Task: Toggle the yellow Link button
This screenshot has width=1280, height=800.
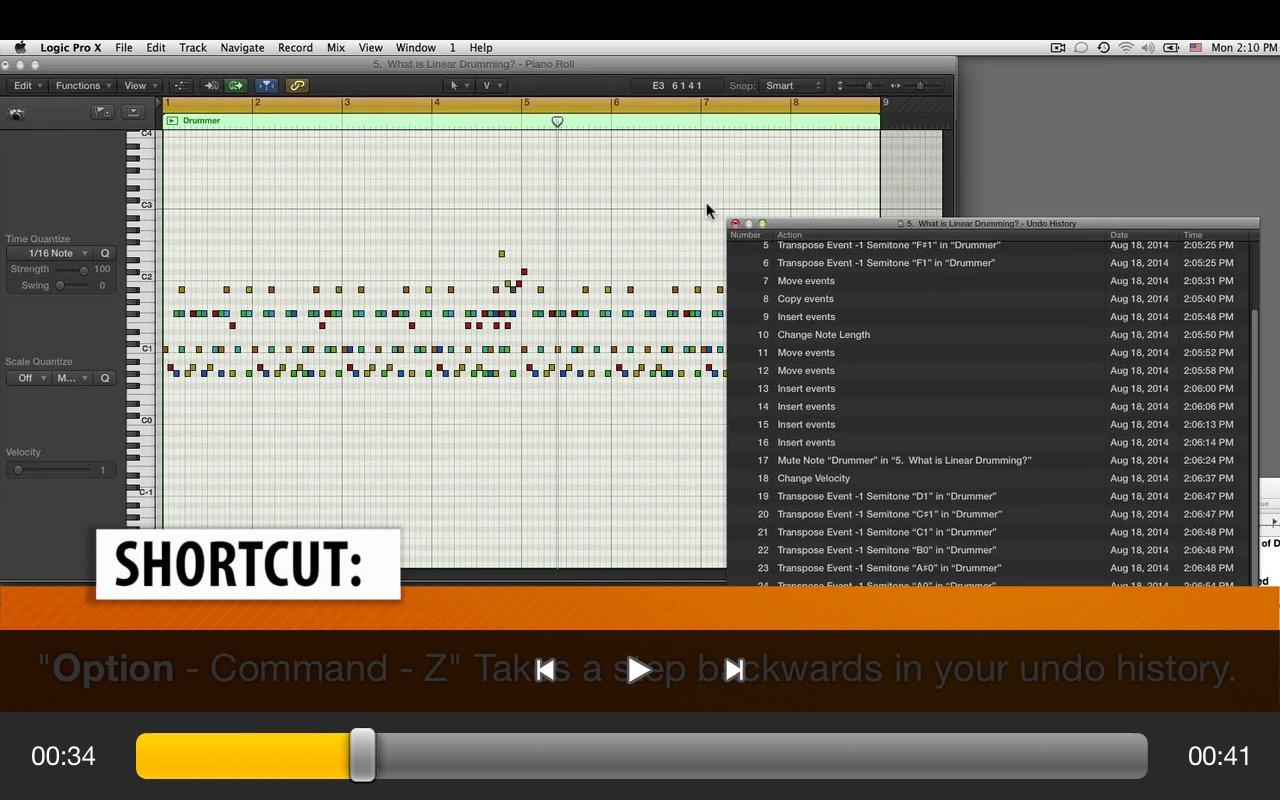Action: (x=297, y=86)
